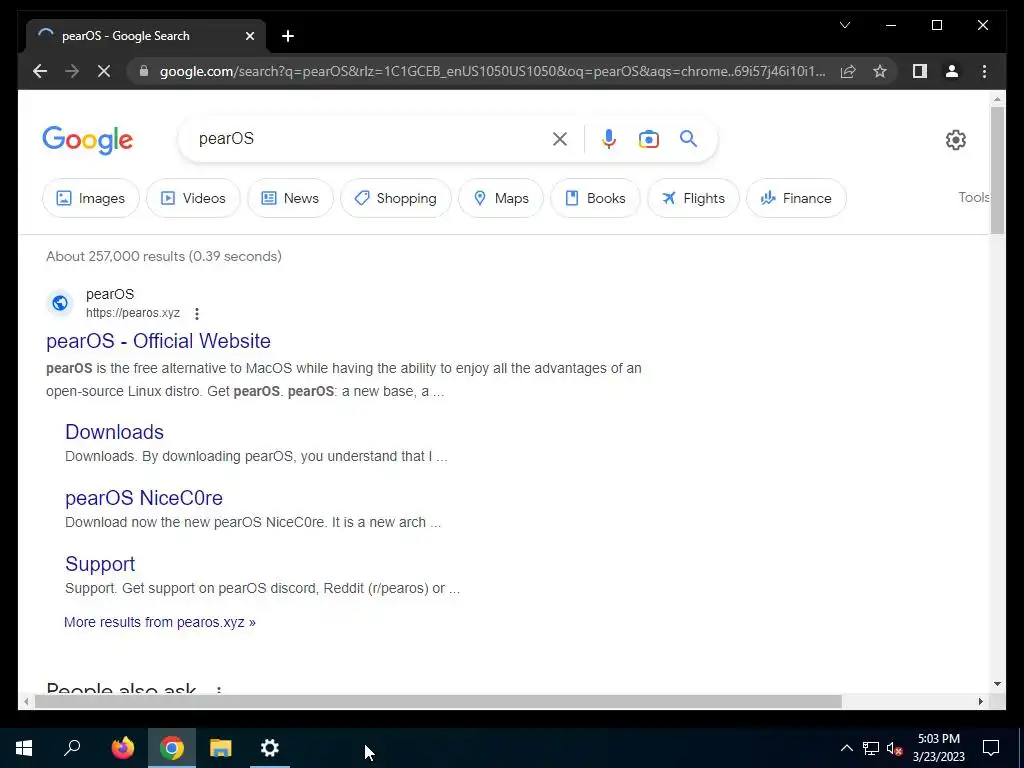Click the Google logo
1024x768 pixels.
pyautogui.click(x=88, y=140)
